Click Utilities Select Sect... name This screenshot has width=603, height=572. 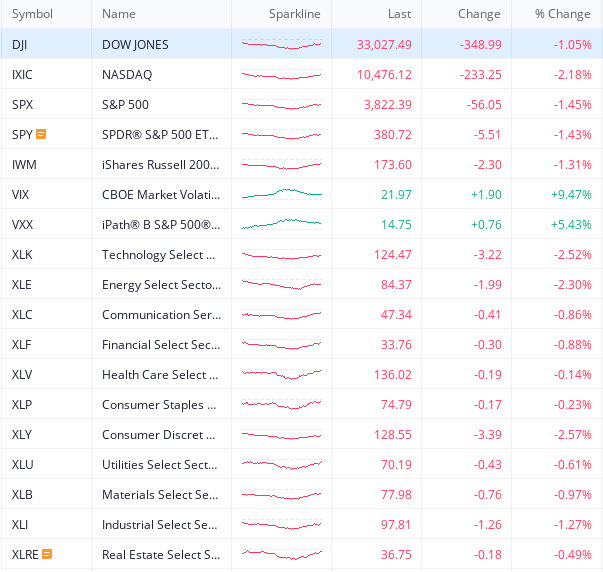(160, 464)
